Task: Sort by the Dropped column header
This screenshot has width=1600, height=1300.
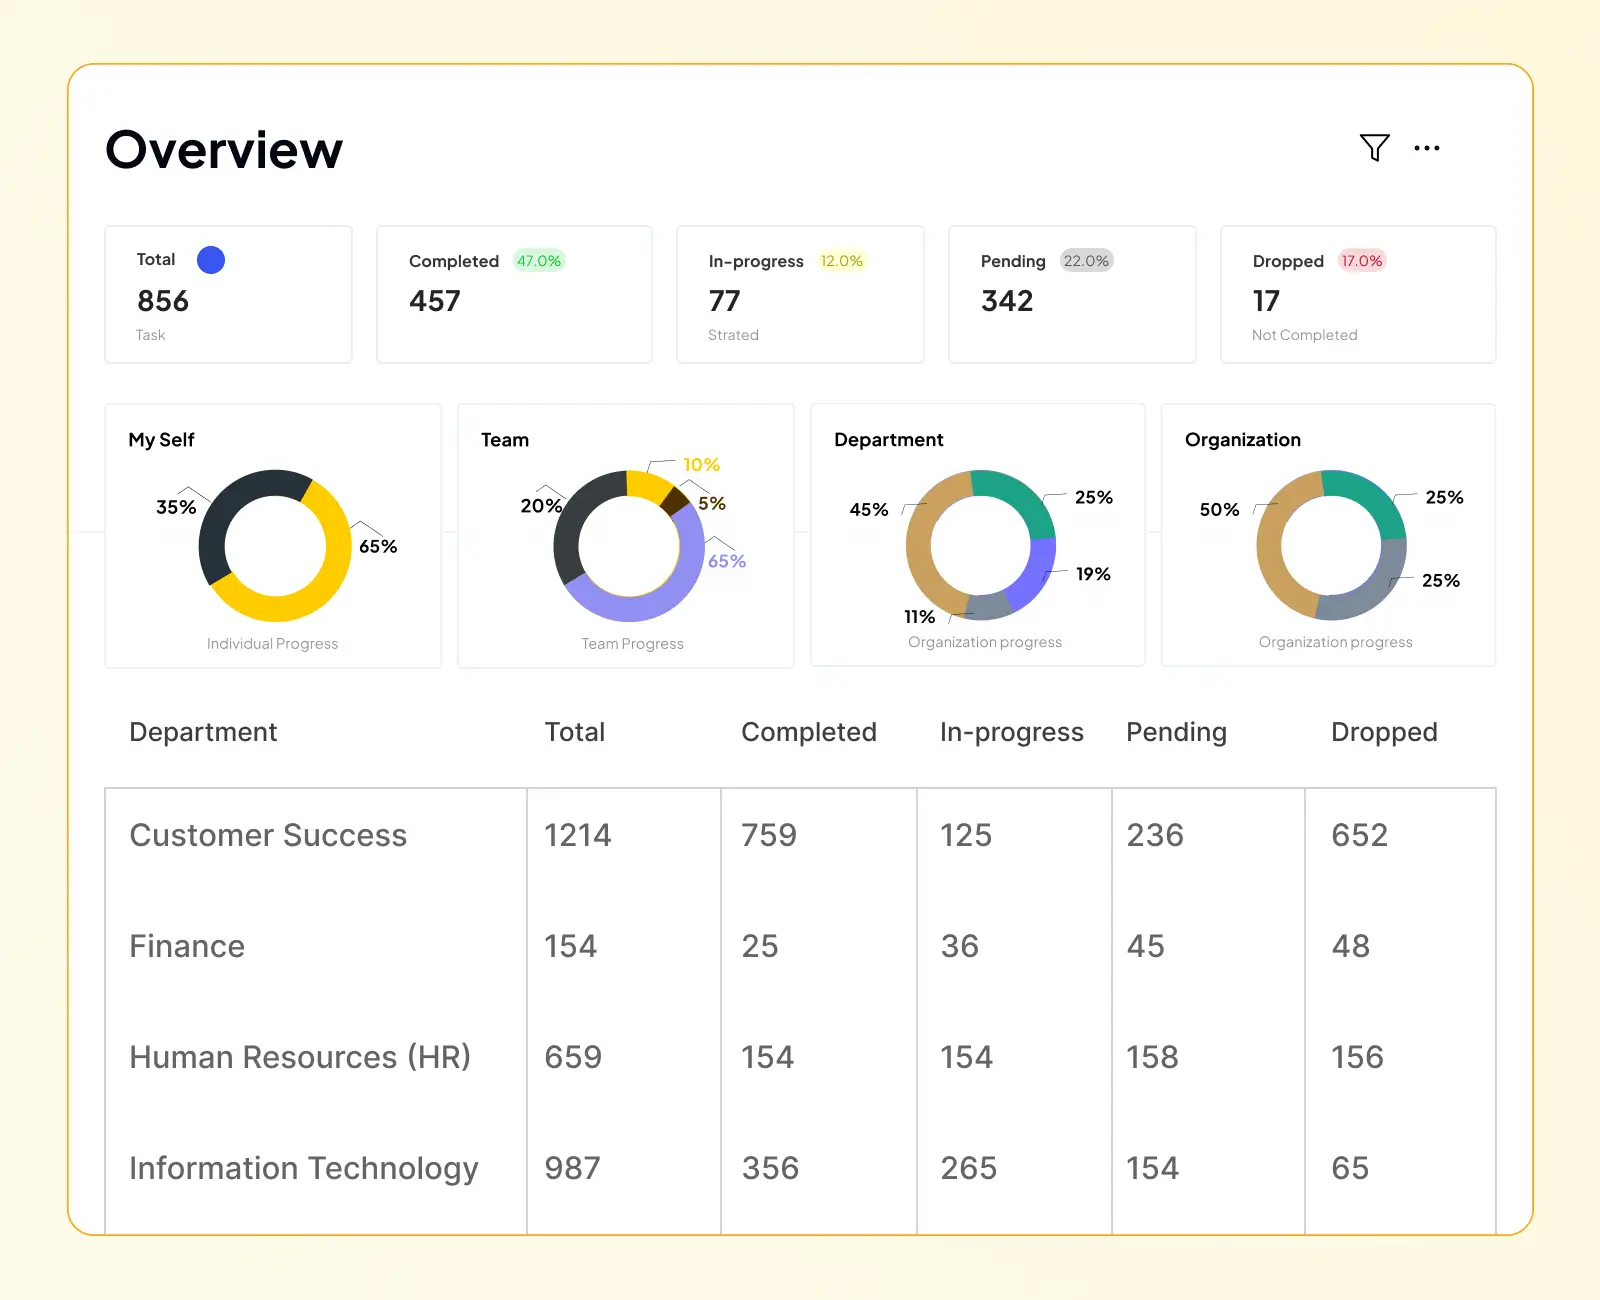Action: pos(1384,732)
